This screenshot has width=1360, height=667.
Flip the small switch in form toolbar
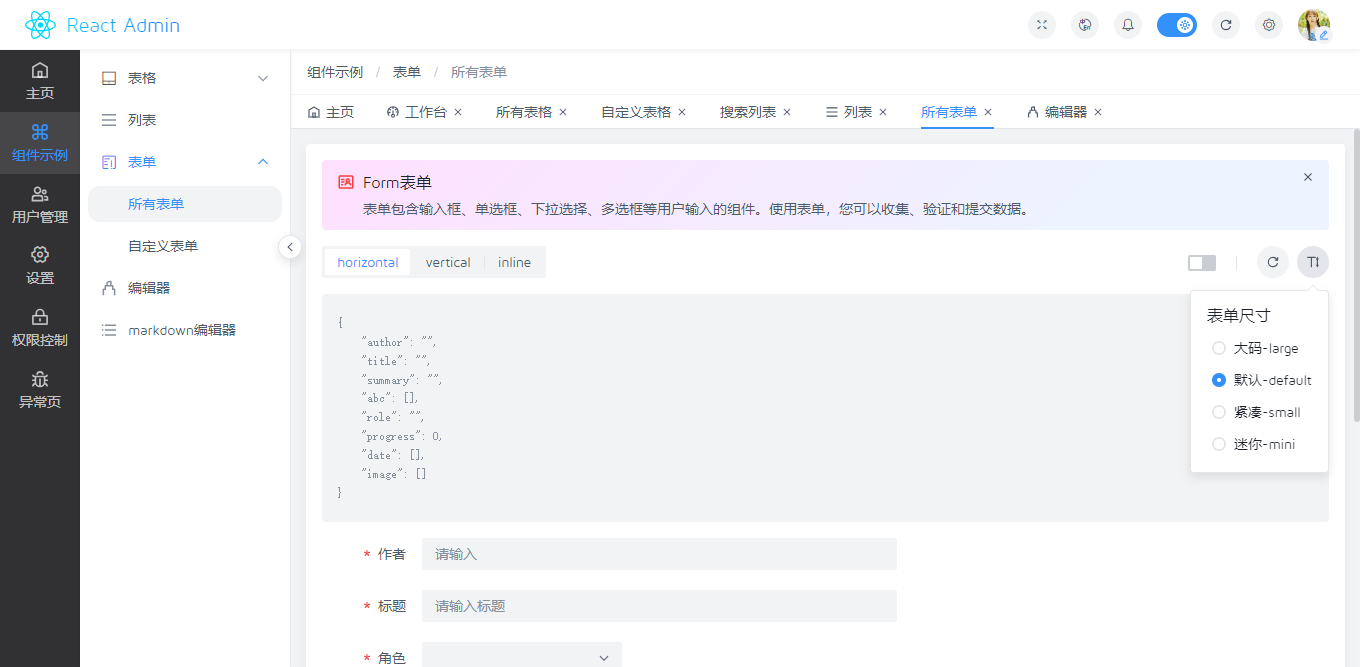(1201, 262)
